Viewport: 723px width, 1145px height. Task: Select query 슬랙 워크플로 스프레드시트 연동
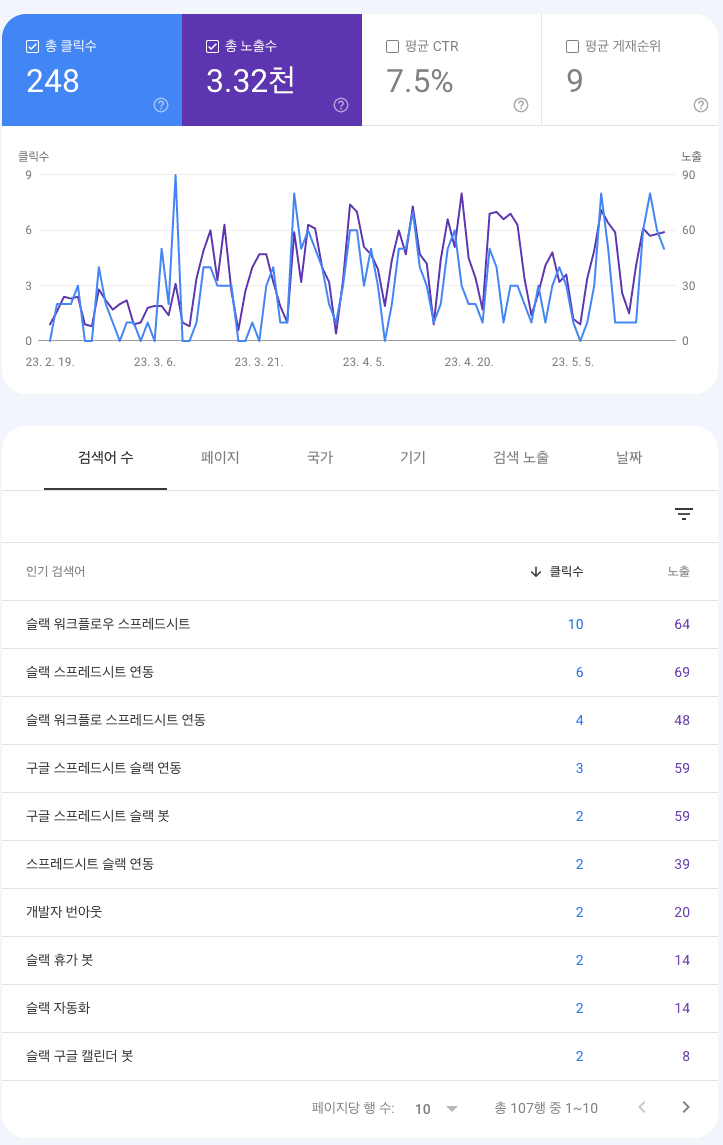coord(115,721)
